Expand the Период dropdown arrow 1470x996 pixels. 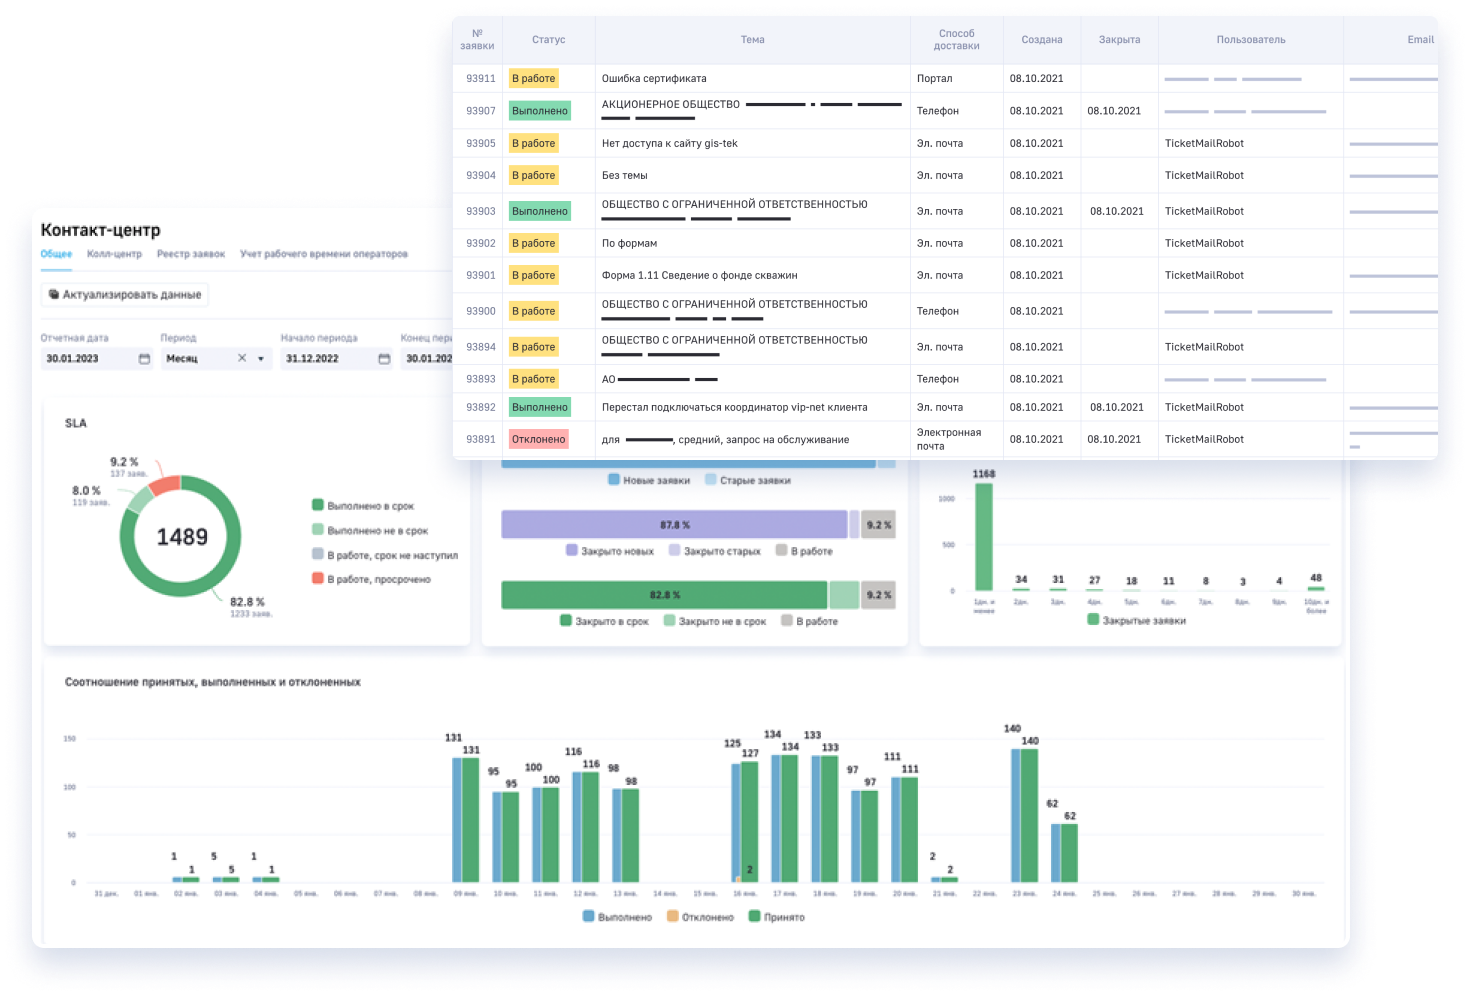point(261,358)
